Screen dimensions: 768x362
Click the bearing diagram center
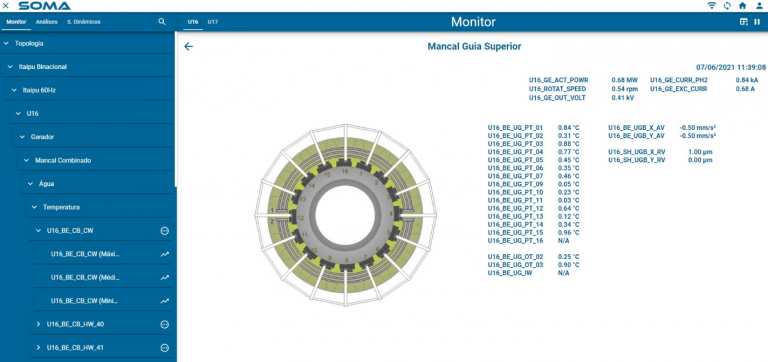pyautogui.click(x=346, y=215)
